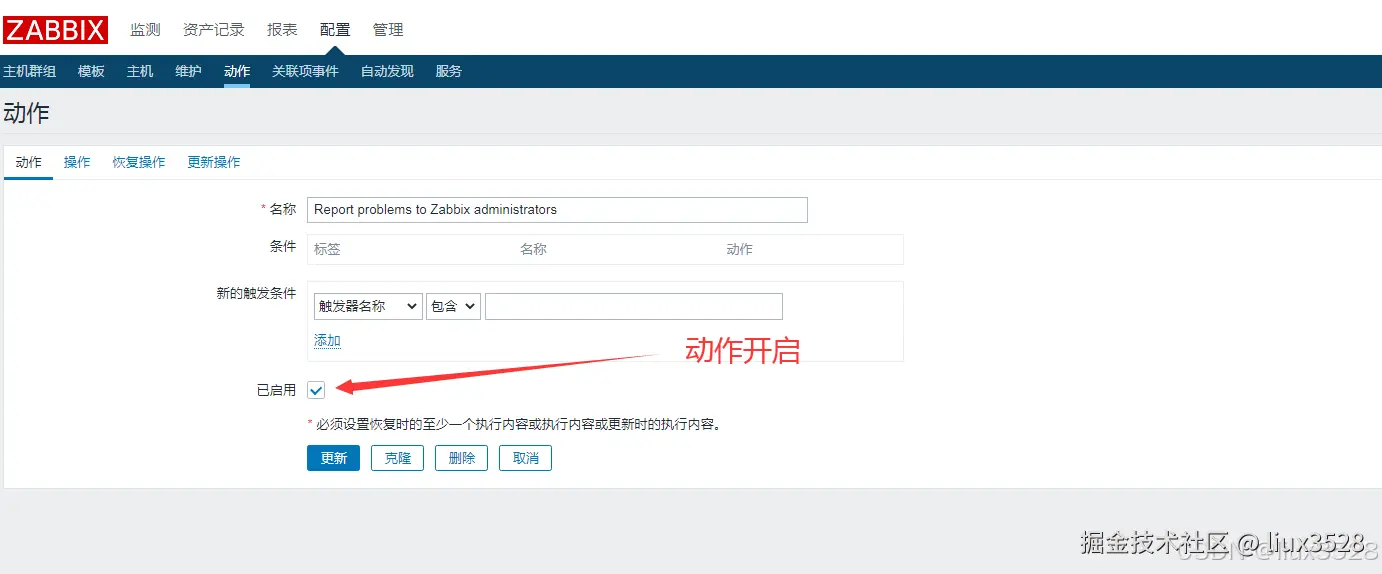Select the 动作 submenu item in blue bar

coord(237,71)
